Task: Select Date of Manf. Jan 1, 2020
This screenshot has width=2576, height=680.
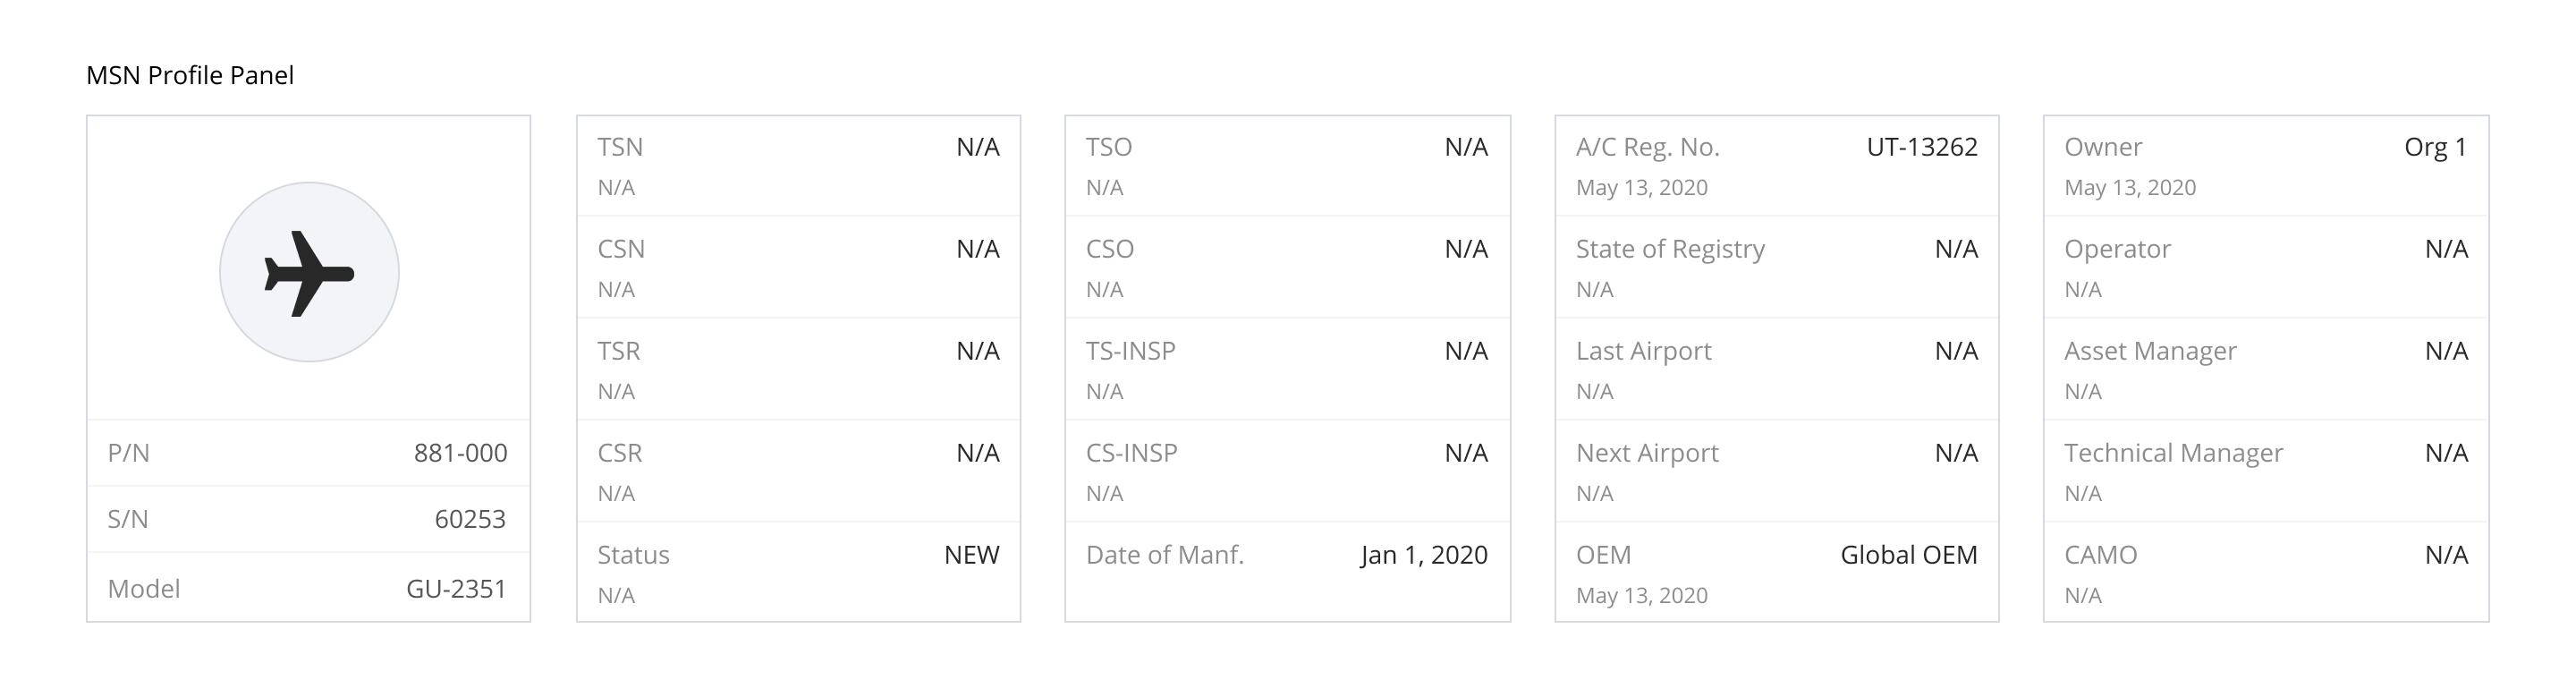Action: pos(1422,555)
